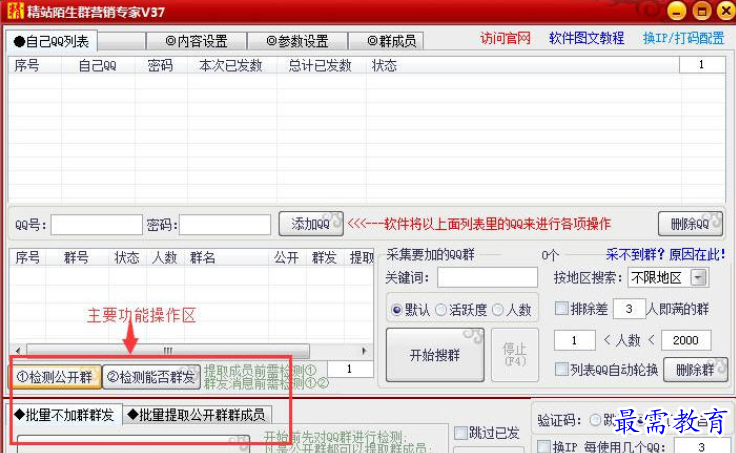The width and height of the screenshot is (736, 453).
Task: Click the 人即满的群 number field
Action: point(629,308)
